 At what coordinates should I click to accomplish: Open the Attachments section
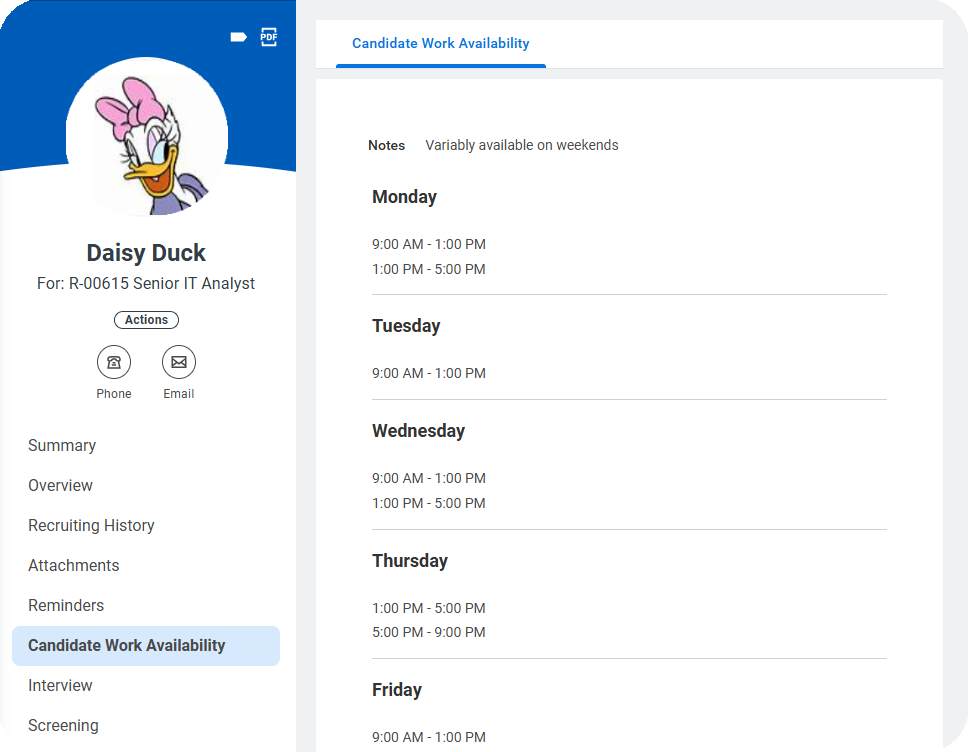coord(73,566)
